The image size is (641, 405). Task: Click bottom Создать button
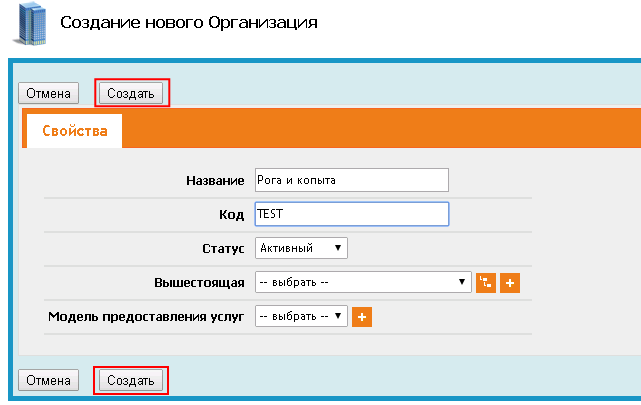pos(131,380)
